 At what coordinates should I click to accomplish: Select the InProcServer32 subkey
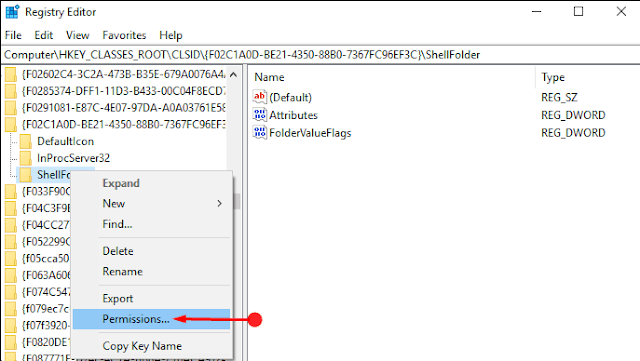coord(73,158)
